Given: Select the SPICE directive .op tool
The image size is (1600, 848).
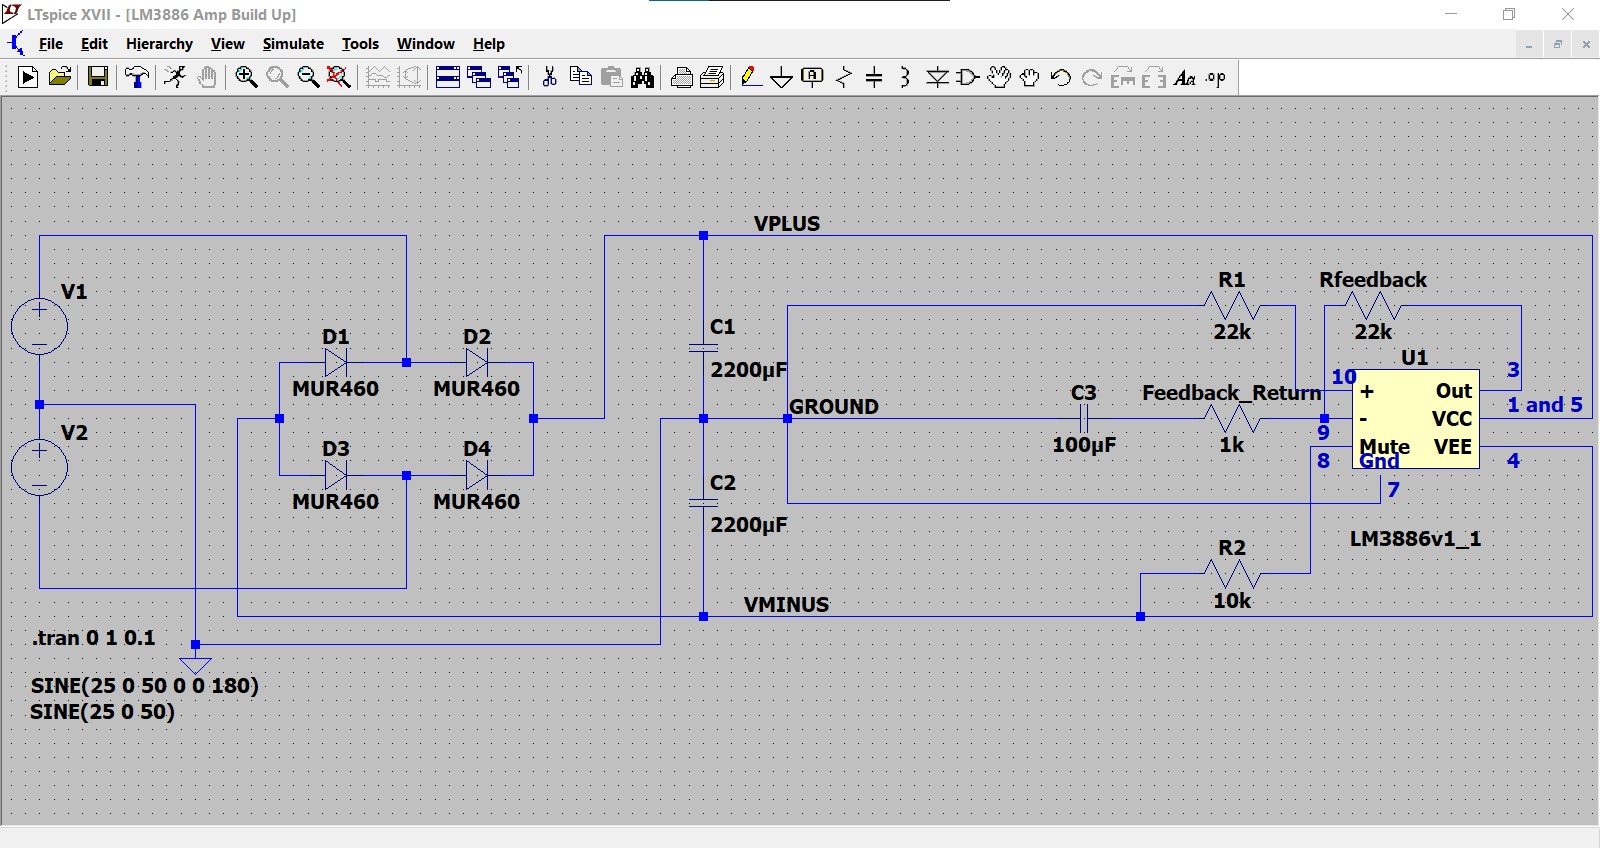Looking at the screenshot, I should tap(1216, 77).
